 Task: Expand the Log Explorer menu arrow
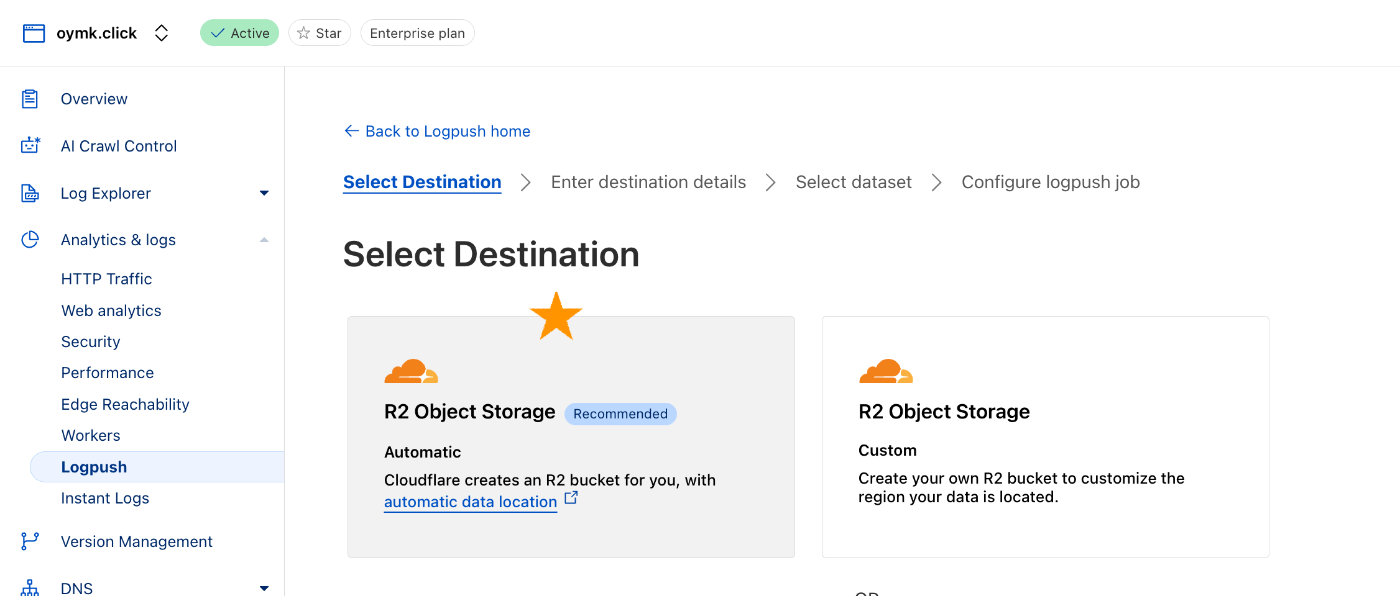point(264,193)
